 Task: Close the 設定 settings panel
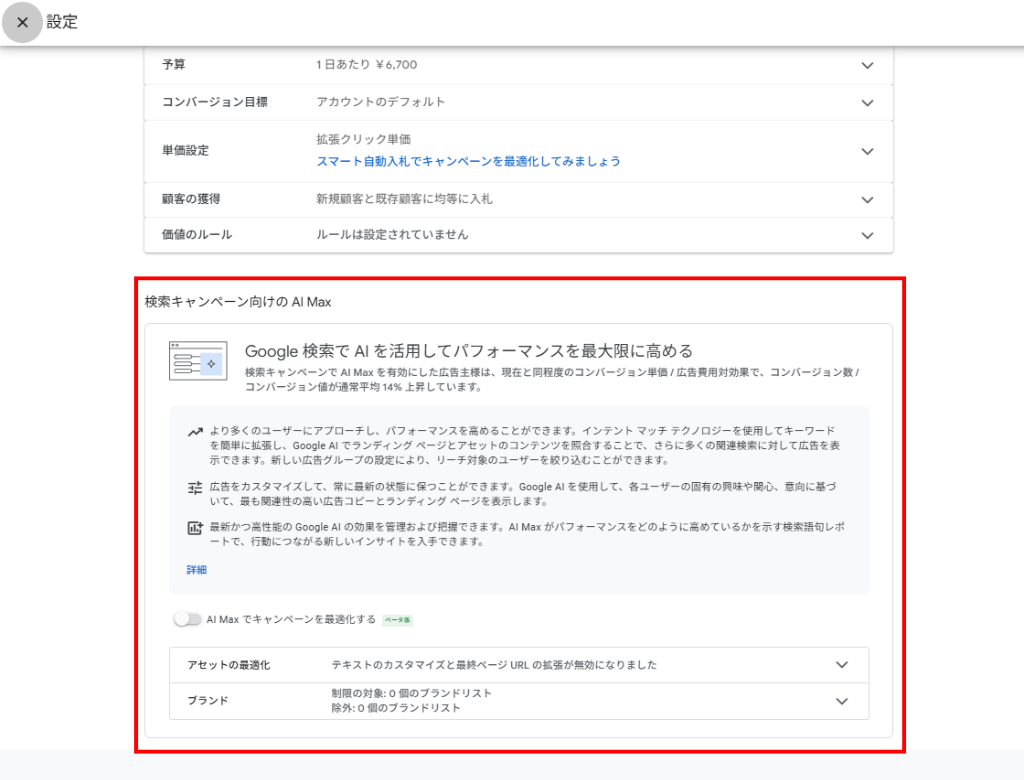tap(22, 22)
